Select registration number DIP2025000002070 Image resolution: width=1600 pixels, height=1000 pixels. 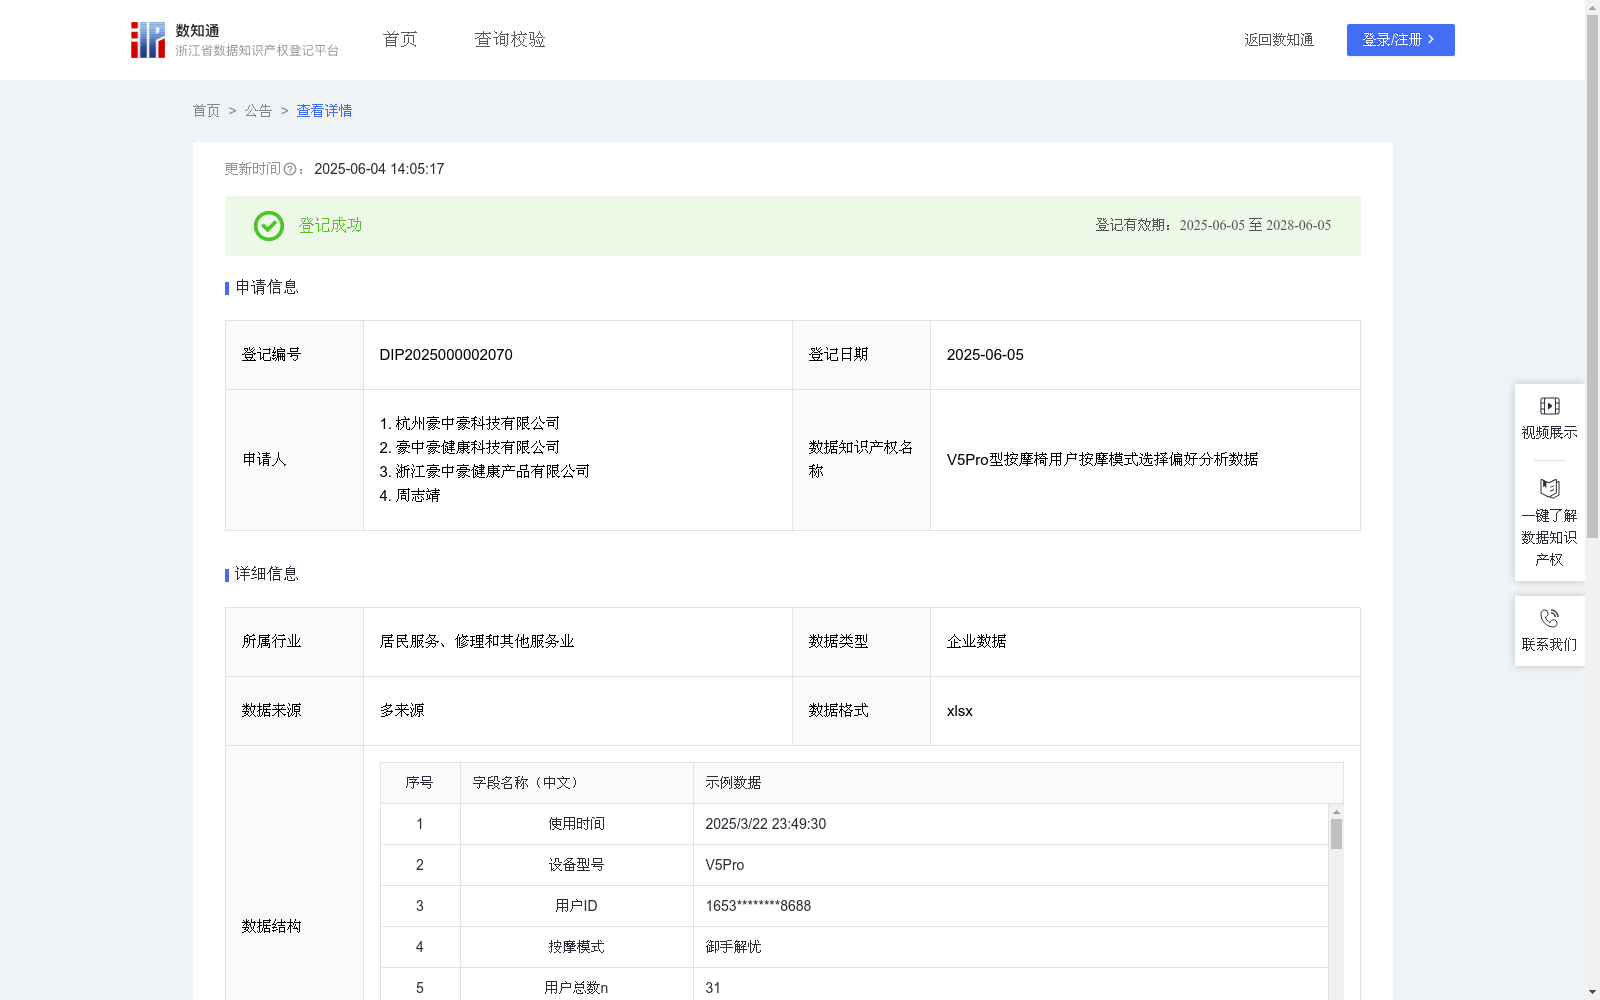[x=446, y=355]
